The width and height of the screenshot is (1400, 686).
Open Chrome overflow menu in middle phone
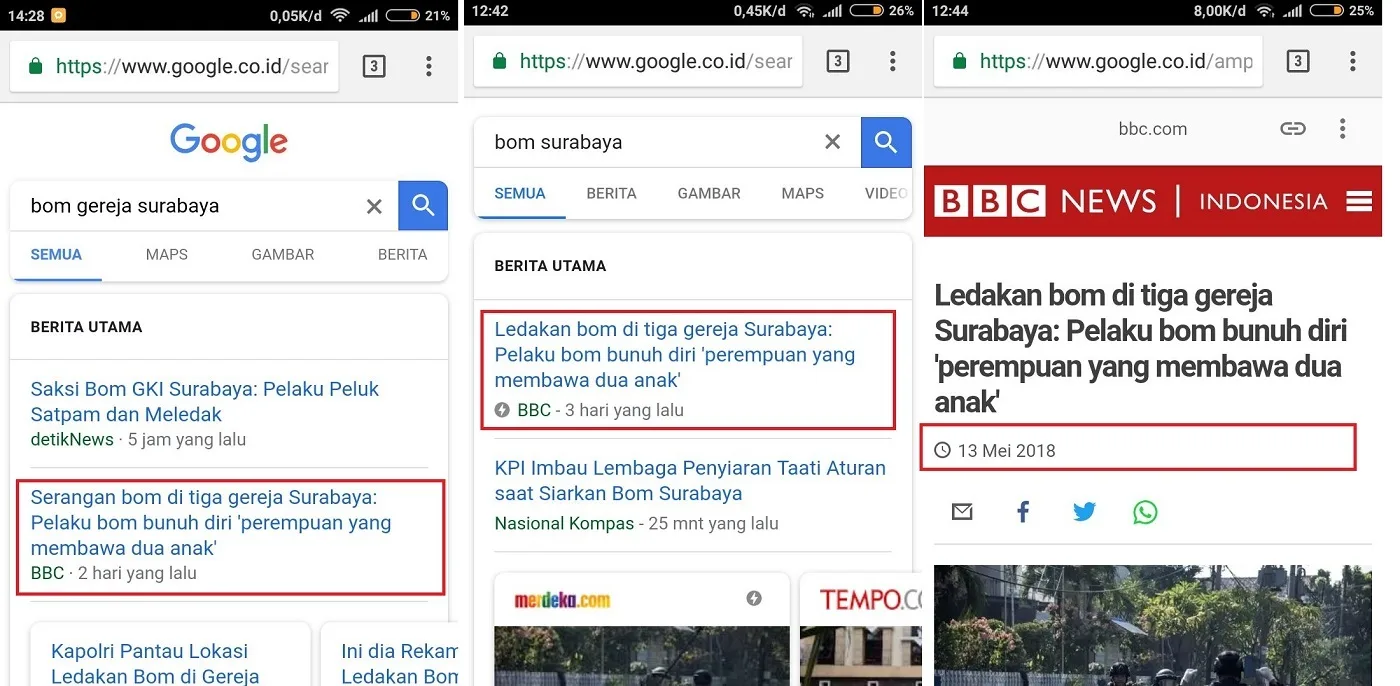pos(892,62)
